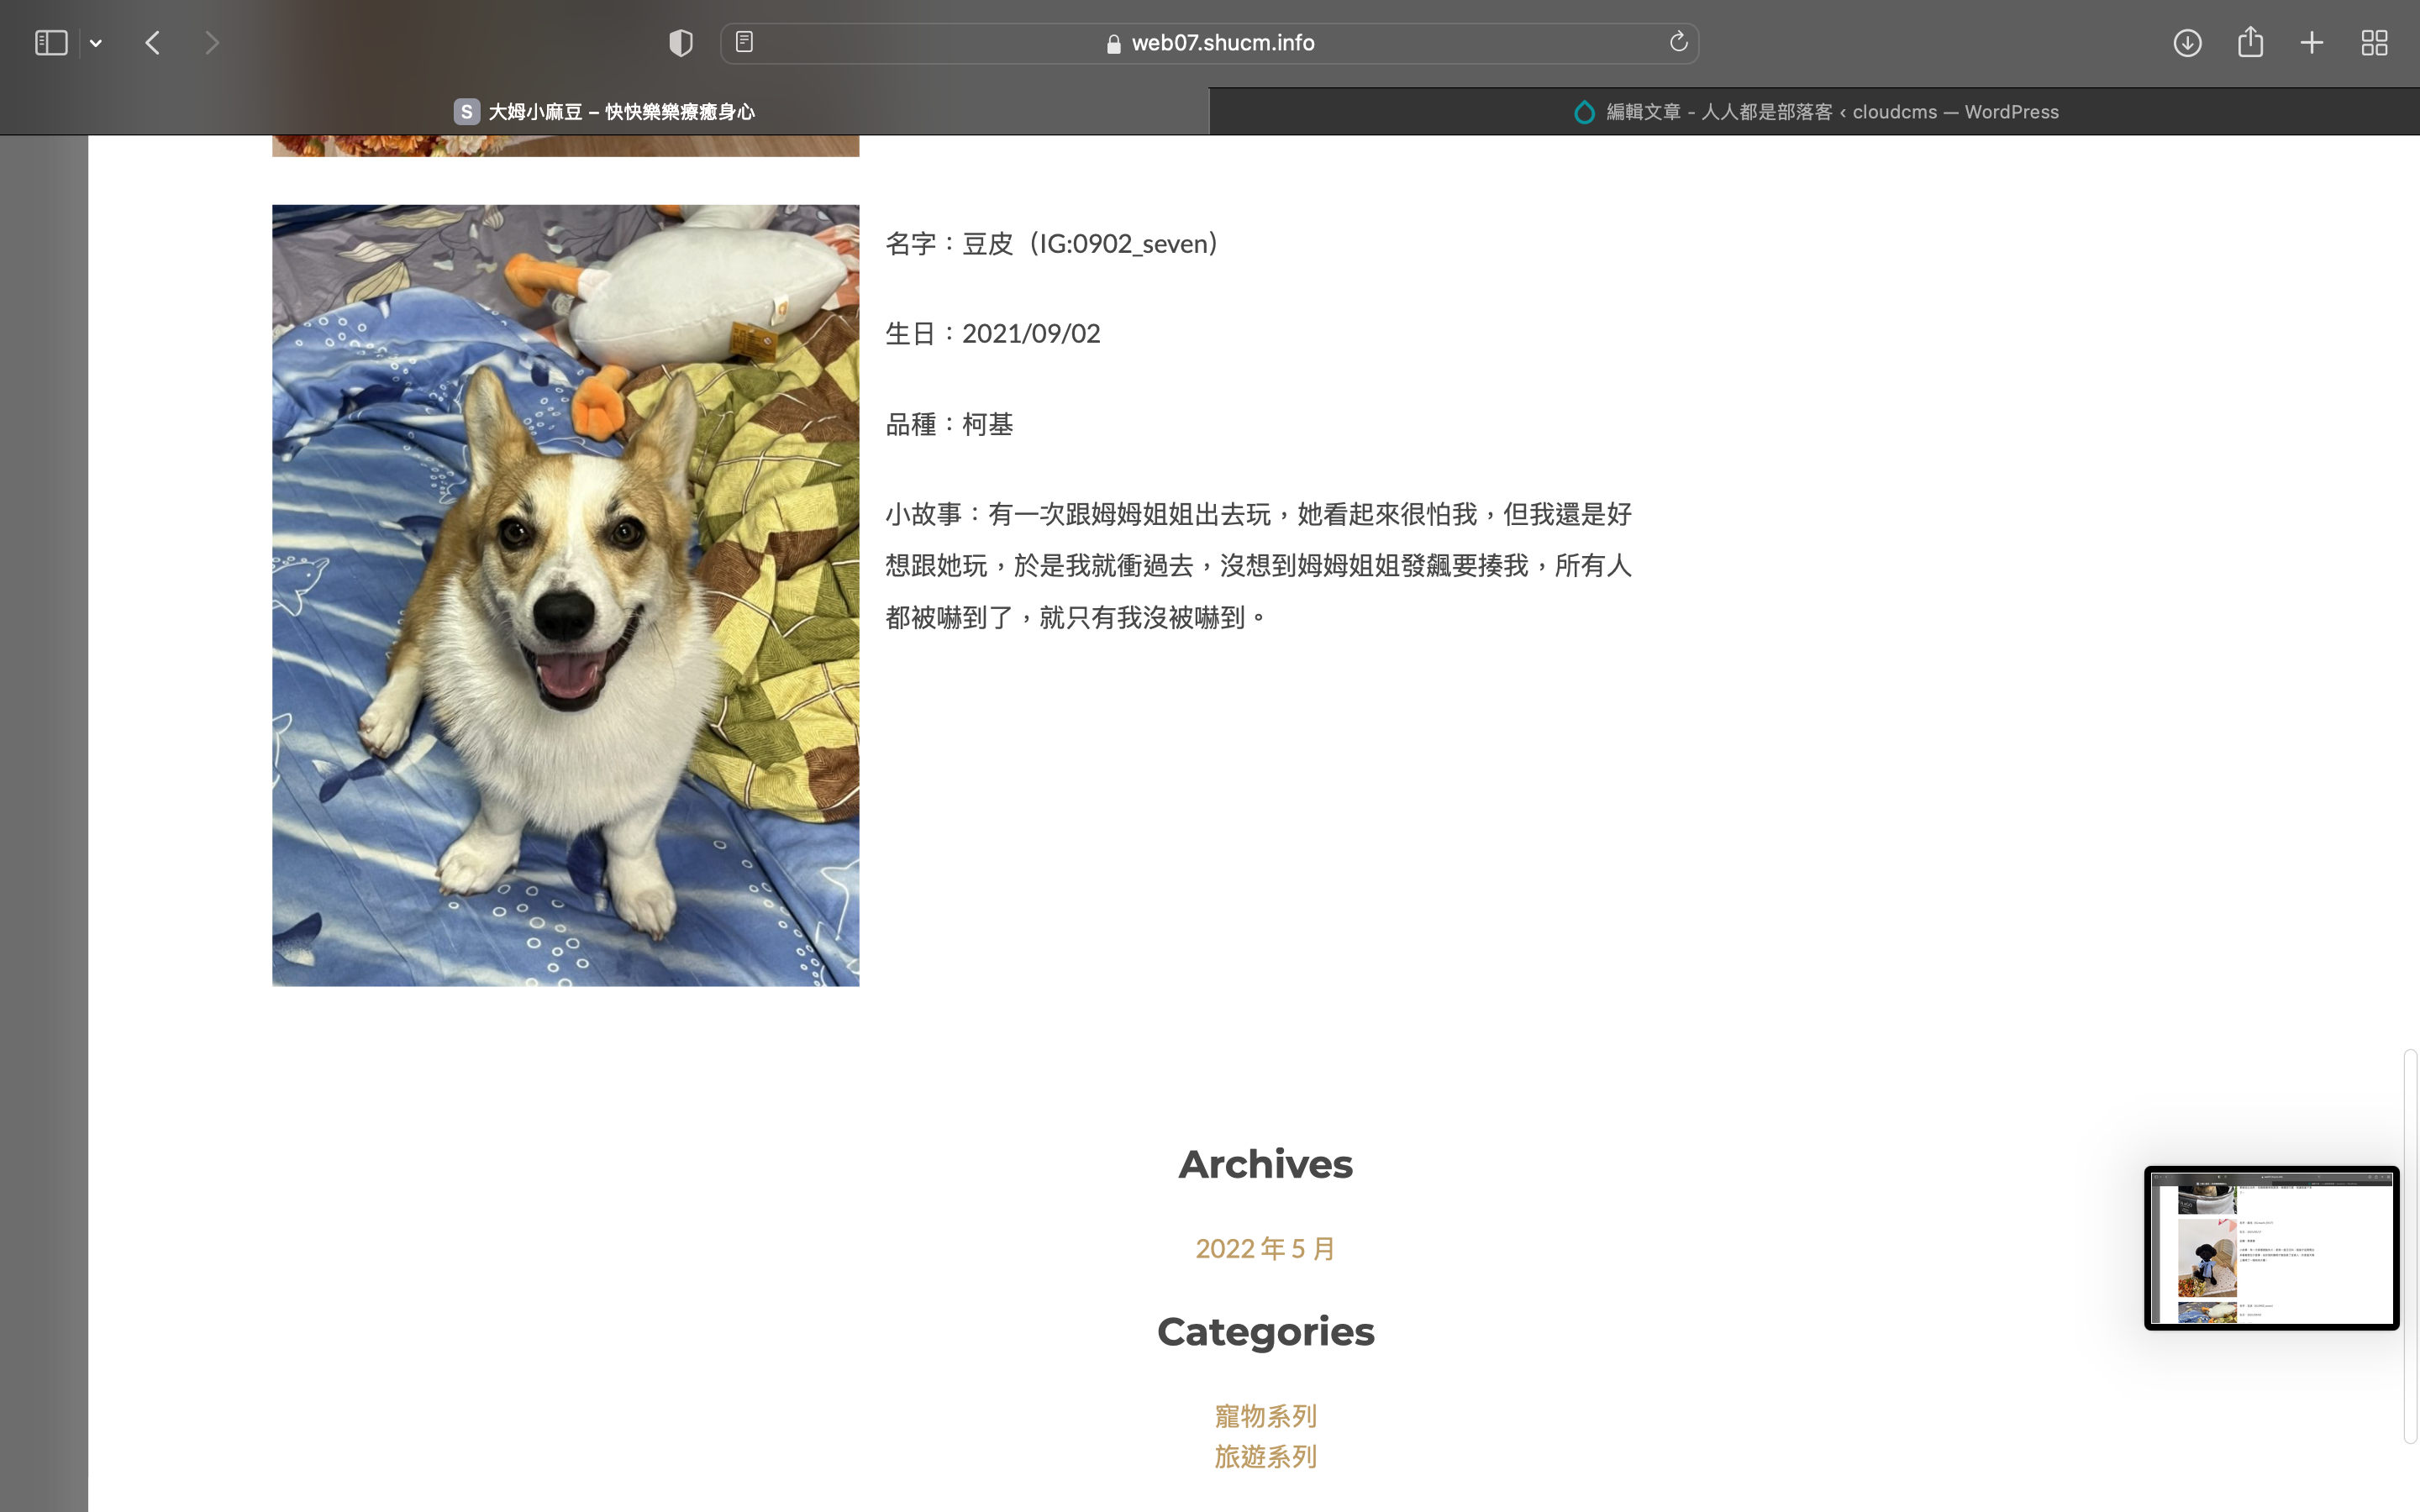Reload the current page

tap(1678, 42)
